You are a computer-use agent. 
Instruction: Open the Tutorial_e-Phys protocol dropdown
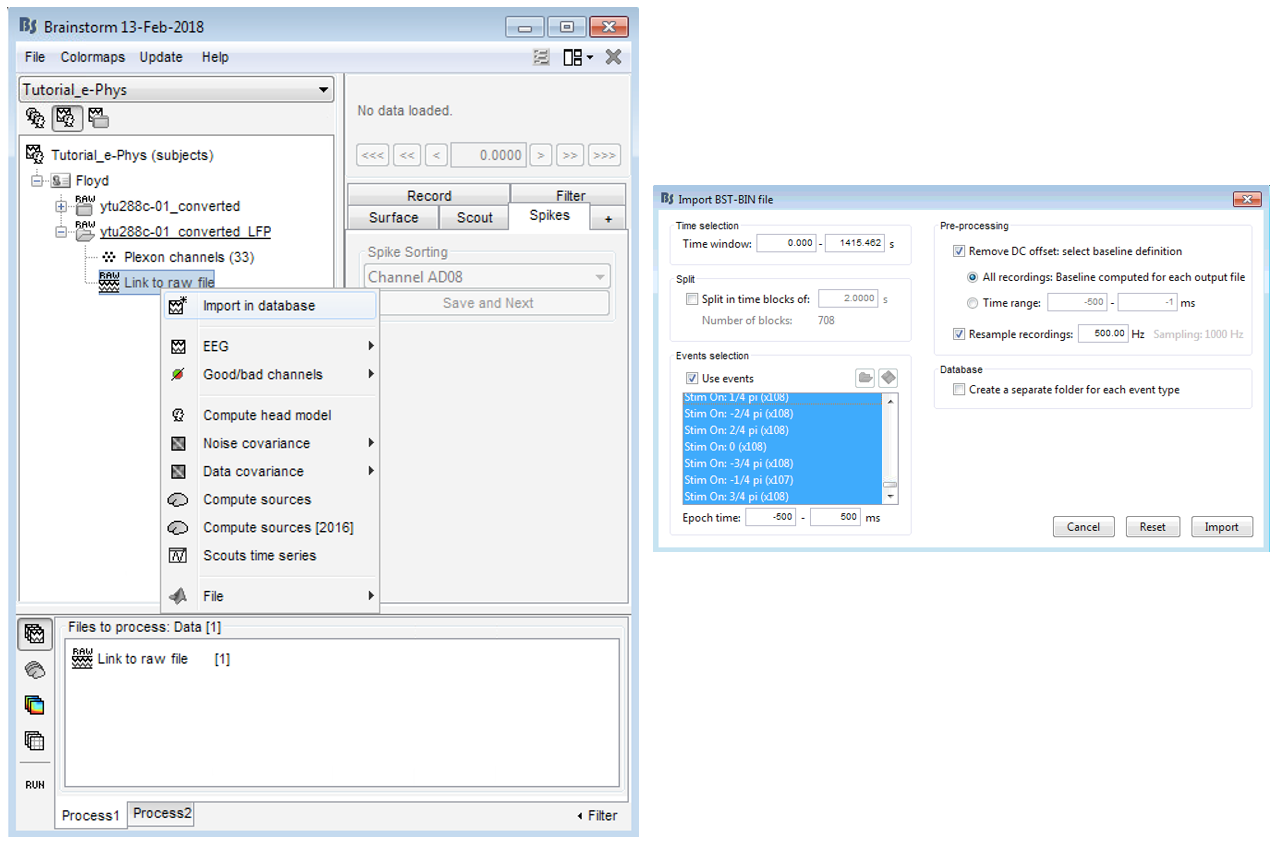point(176,89)
